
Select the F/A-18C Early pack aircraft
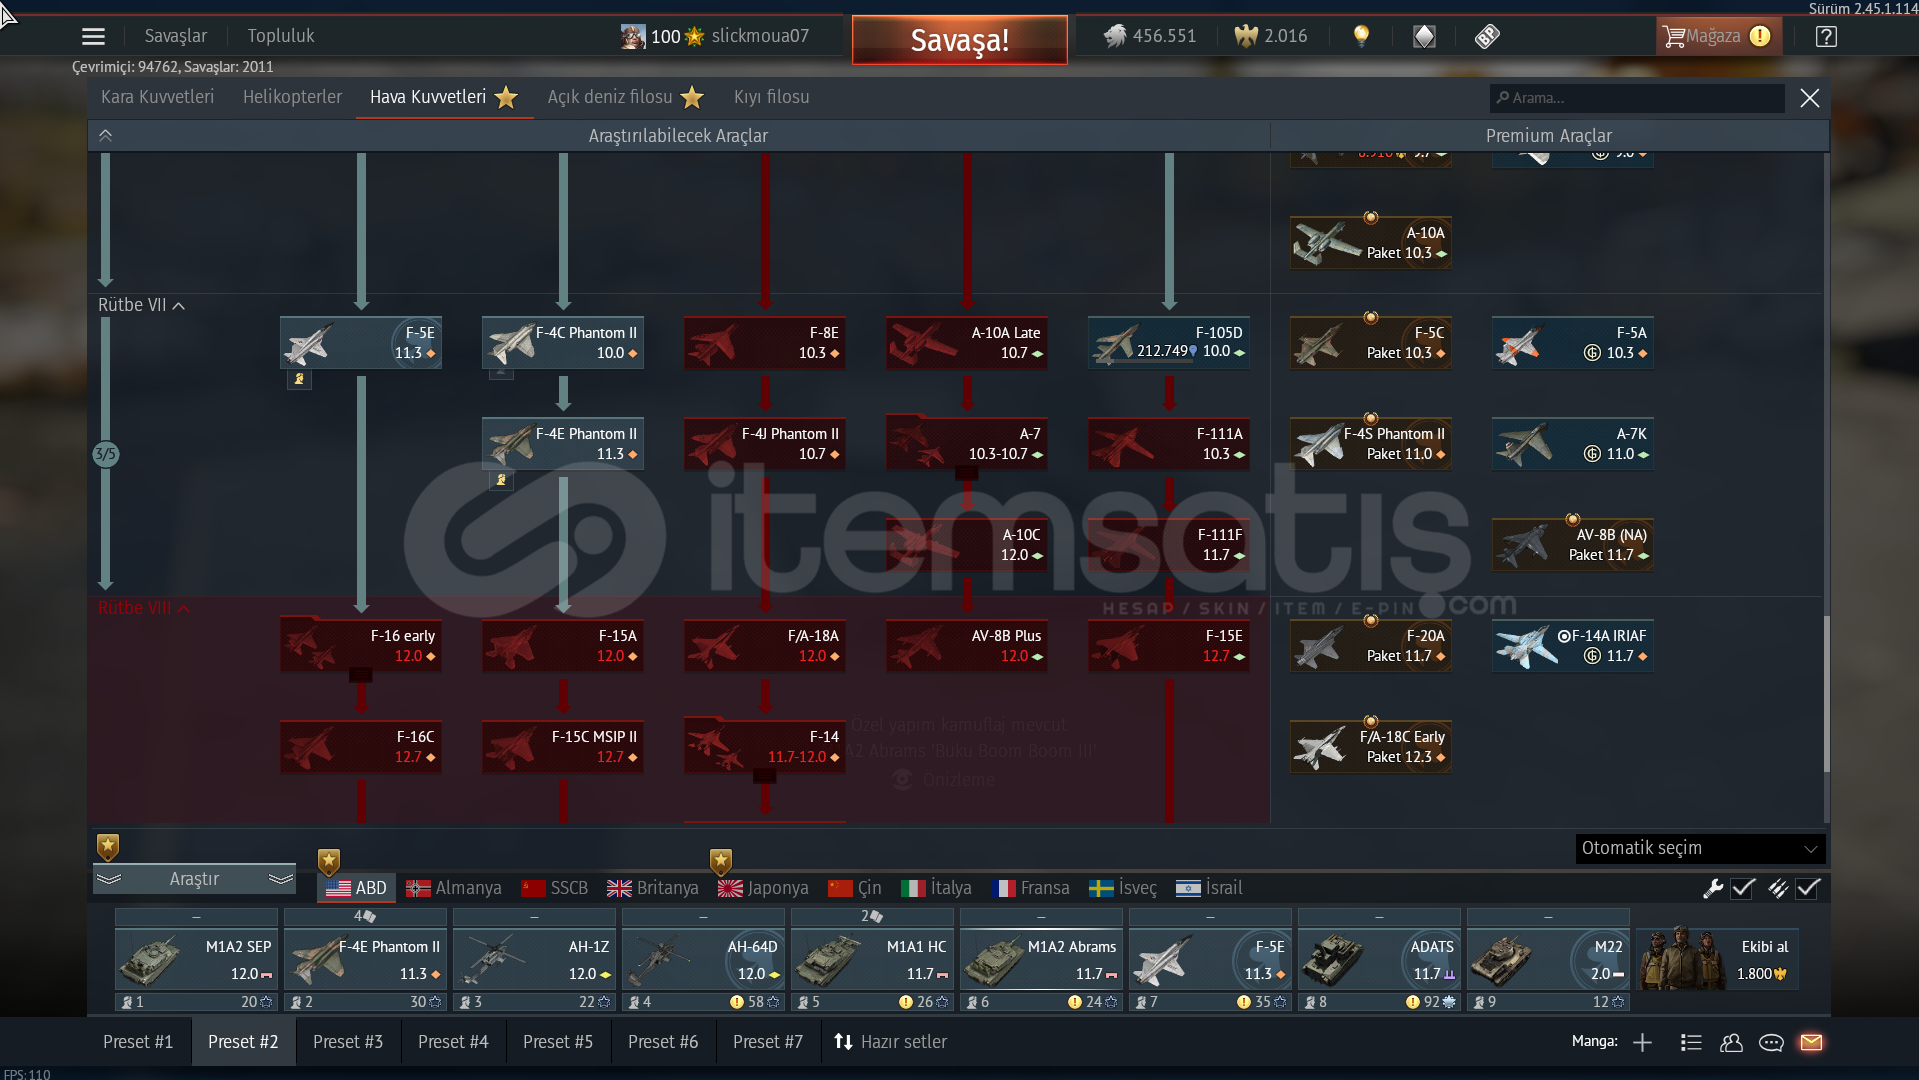[1371, 747]
